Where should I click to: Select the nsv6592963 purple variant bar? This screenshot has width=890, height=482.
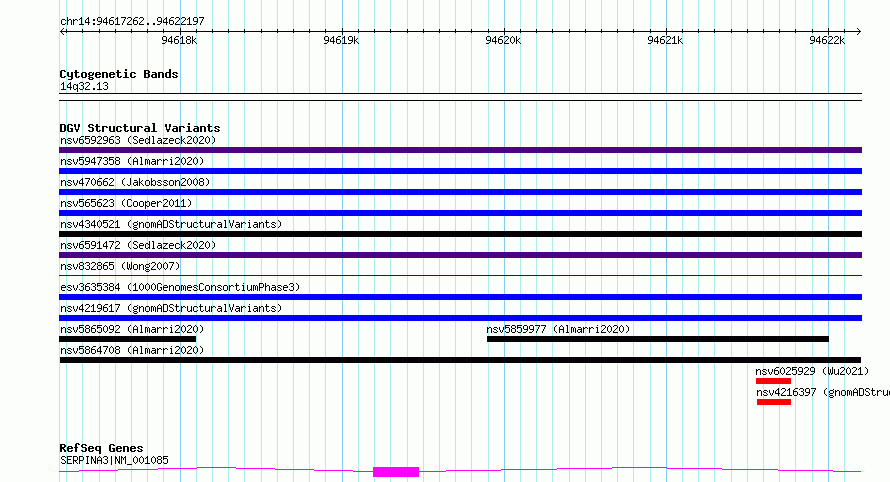[x=460, y=150]
